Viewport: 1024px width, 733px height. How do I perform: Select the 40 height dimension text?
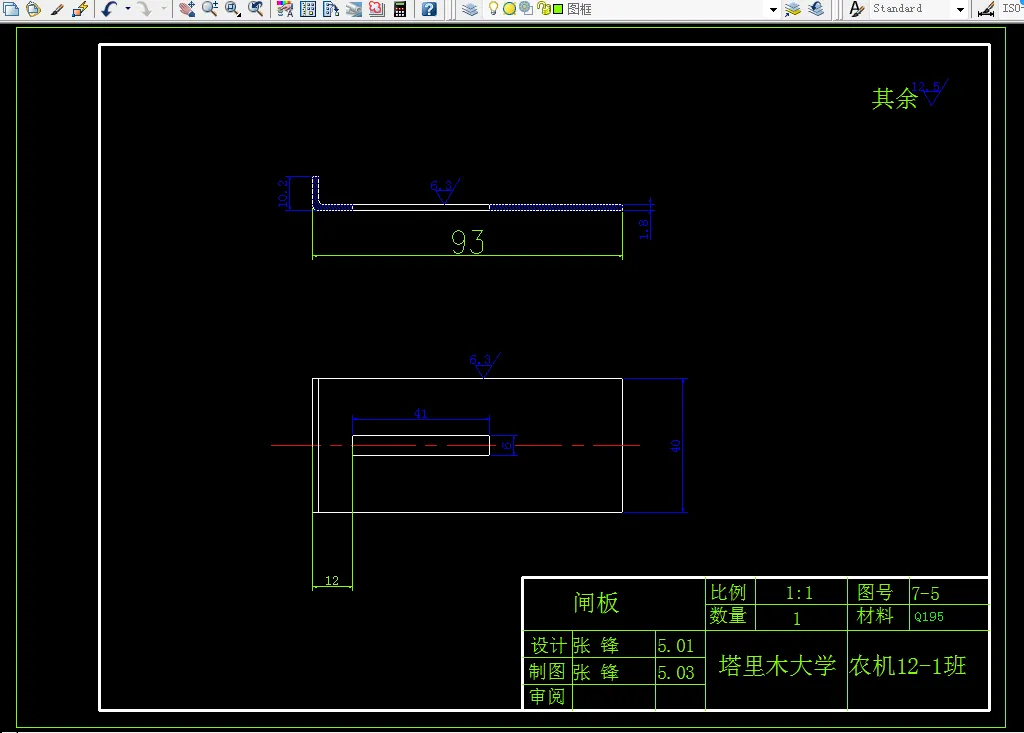point(675,446)
